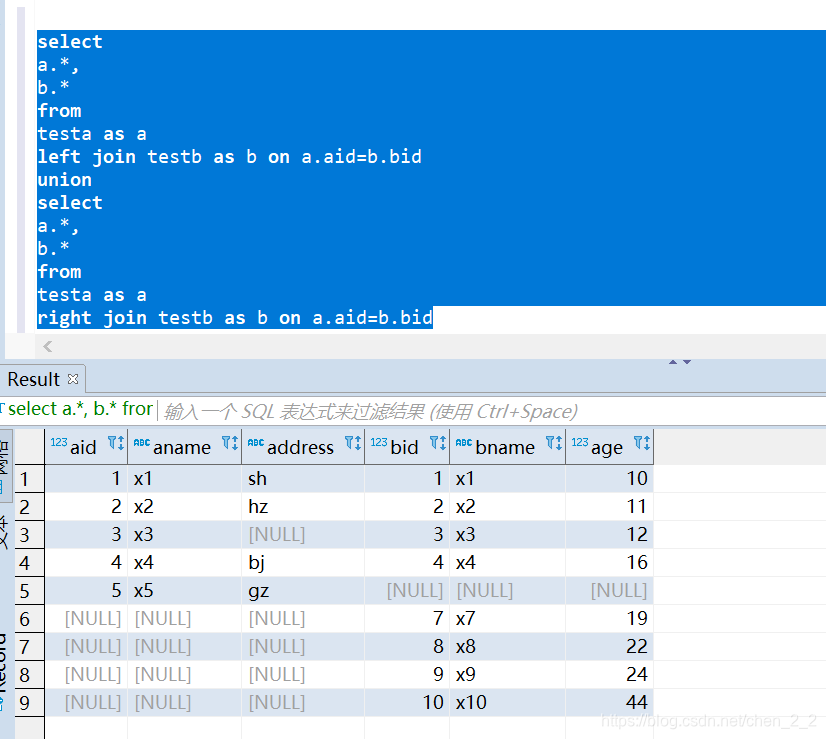Click the NULL aid cell in row 6
Screen dimensions: 826x739
tap(86, 619)
